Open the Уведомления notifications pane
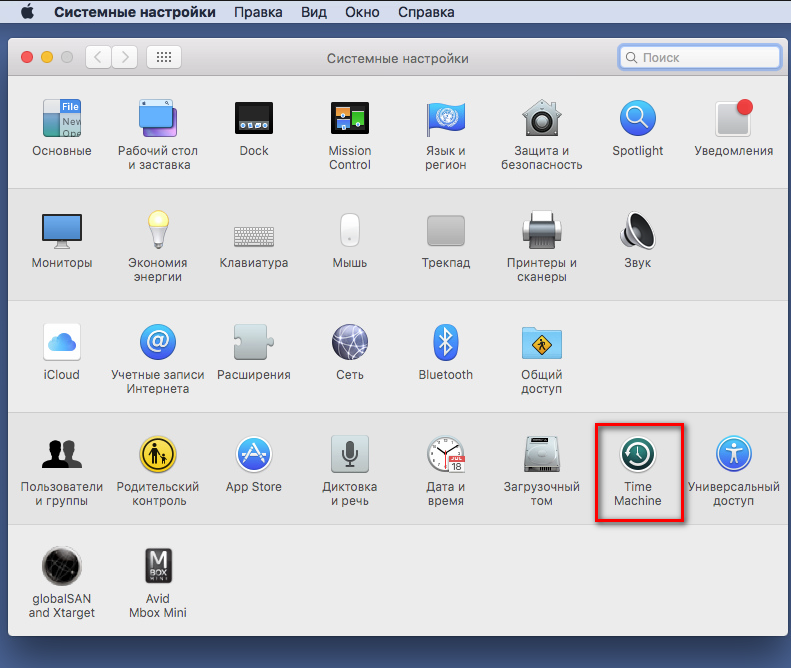This screenshot has width=791, height=668. [733, 120]
